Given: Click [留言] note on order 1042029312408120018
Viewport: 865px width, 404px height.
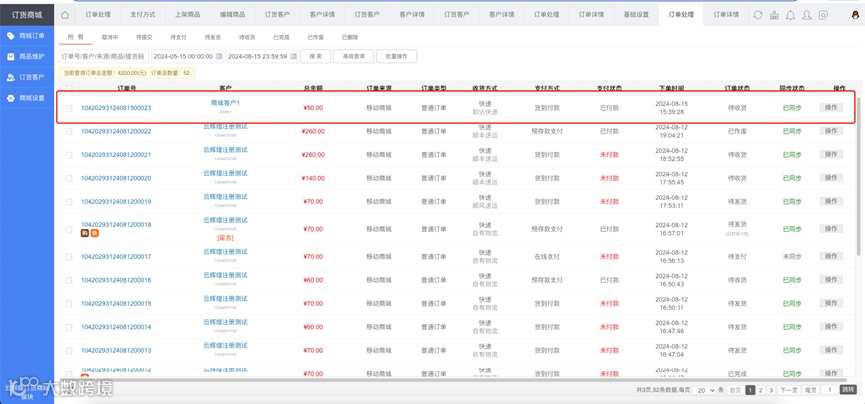Looking at the screenshot, I should [x=225, y=237].
